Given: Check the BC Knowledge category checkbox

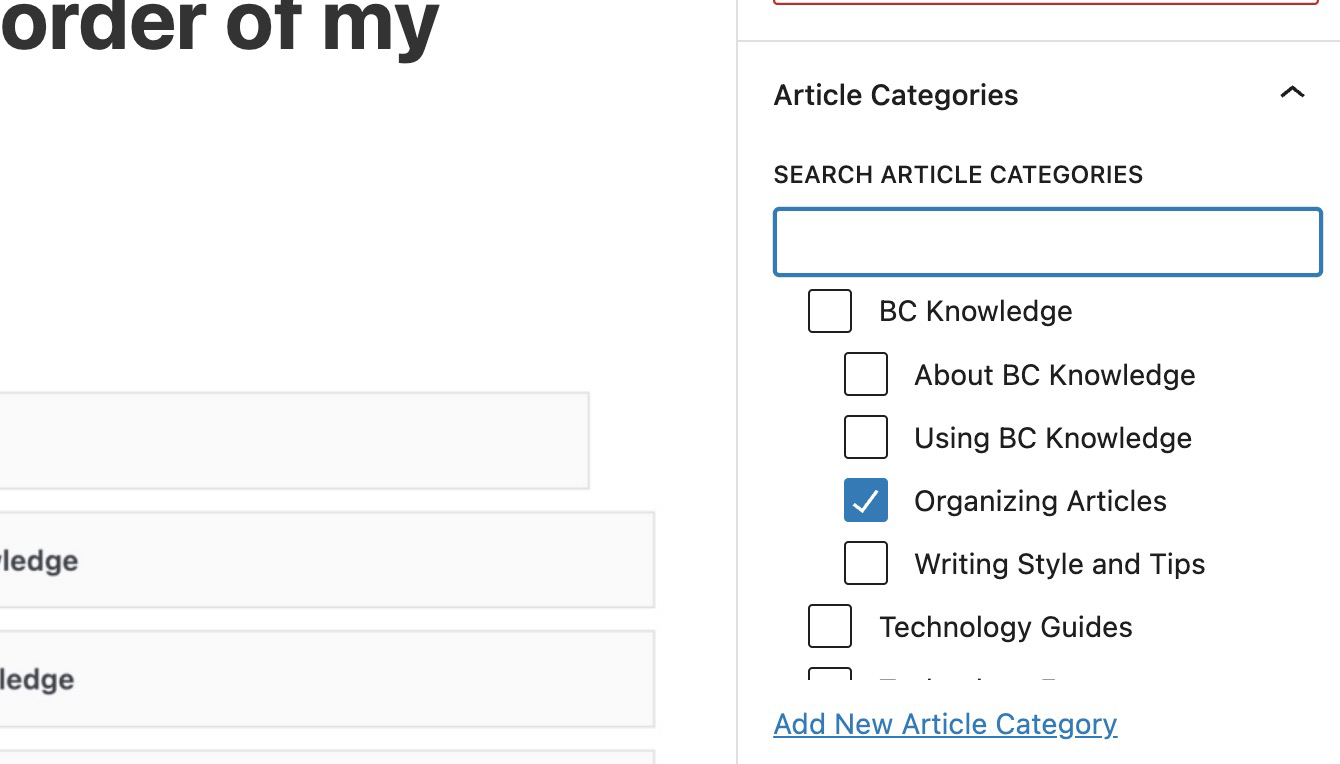Looking at the screenshot, I should pyautogui.click(x=829, y=311).
